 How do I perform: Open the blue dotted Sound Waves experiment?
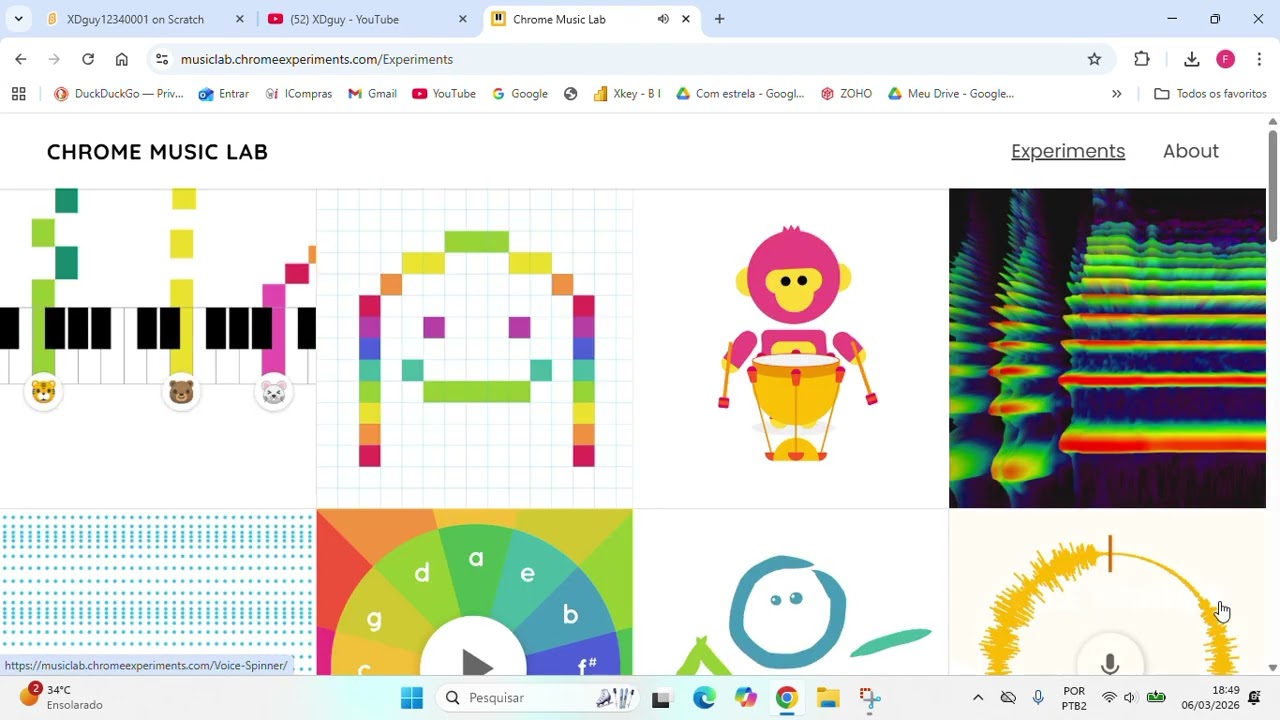158,592
